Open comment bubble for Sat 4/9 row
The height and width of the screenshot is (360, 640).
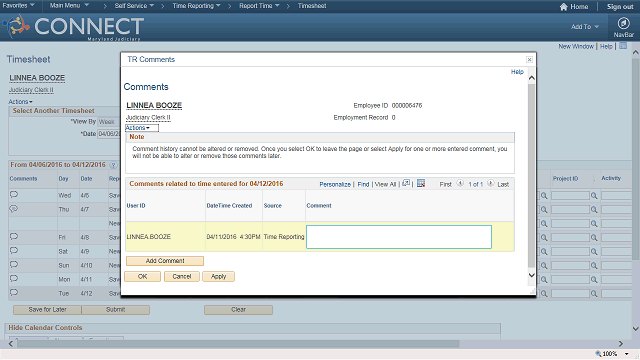coord(14,251)
